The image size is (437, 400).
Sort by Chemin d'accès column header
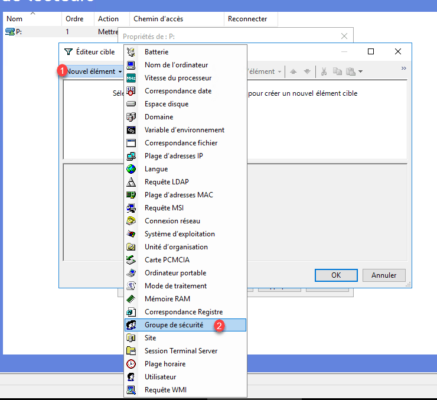point(177,19)
